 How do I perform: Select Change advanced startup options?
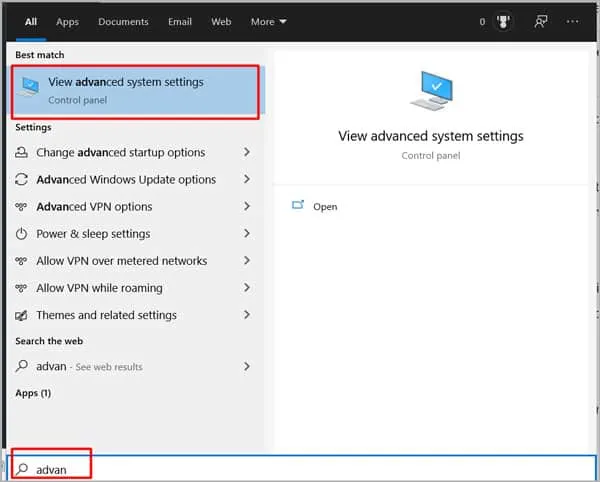coord(132,152)
